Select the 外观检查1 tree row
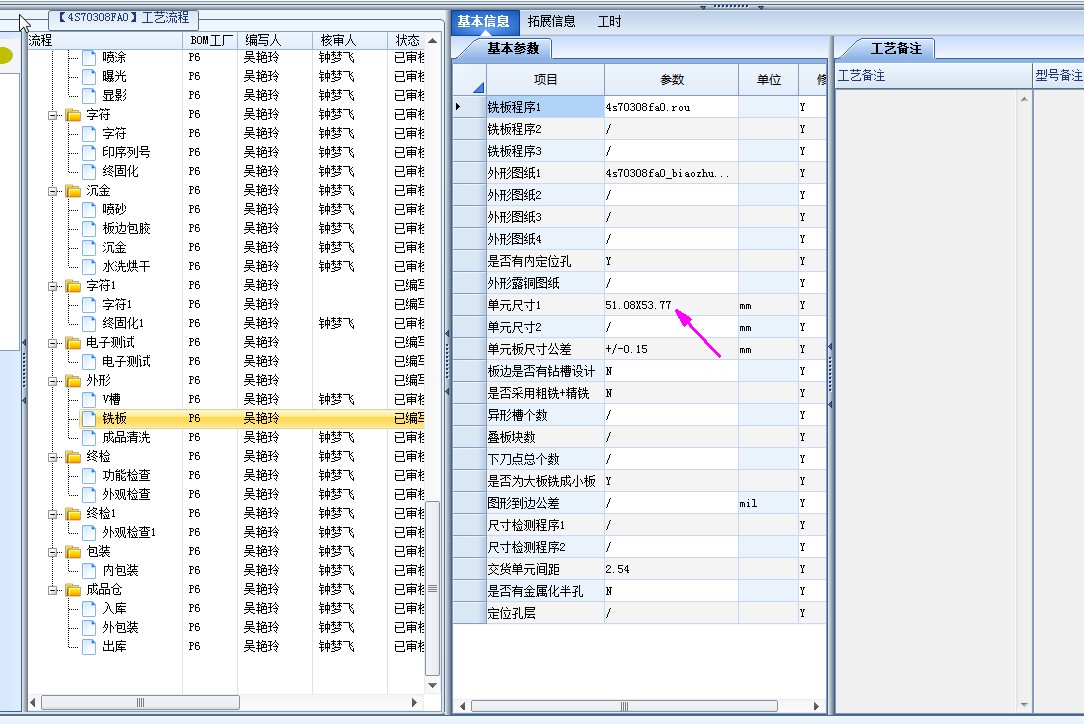This screenshot has height=724, width=1084. click(x=129, y=532)
